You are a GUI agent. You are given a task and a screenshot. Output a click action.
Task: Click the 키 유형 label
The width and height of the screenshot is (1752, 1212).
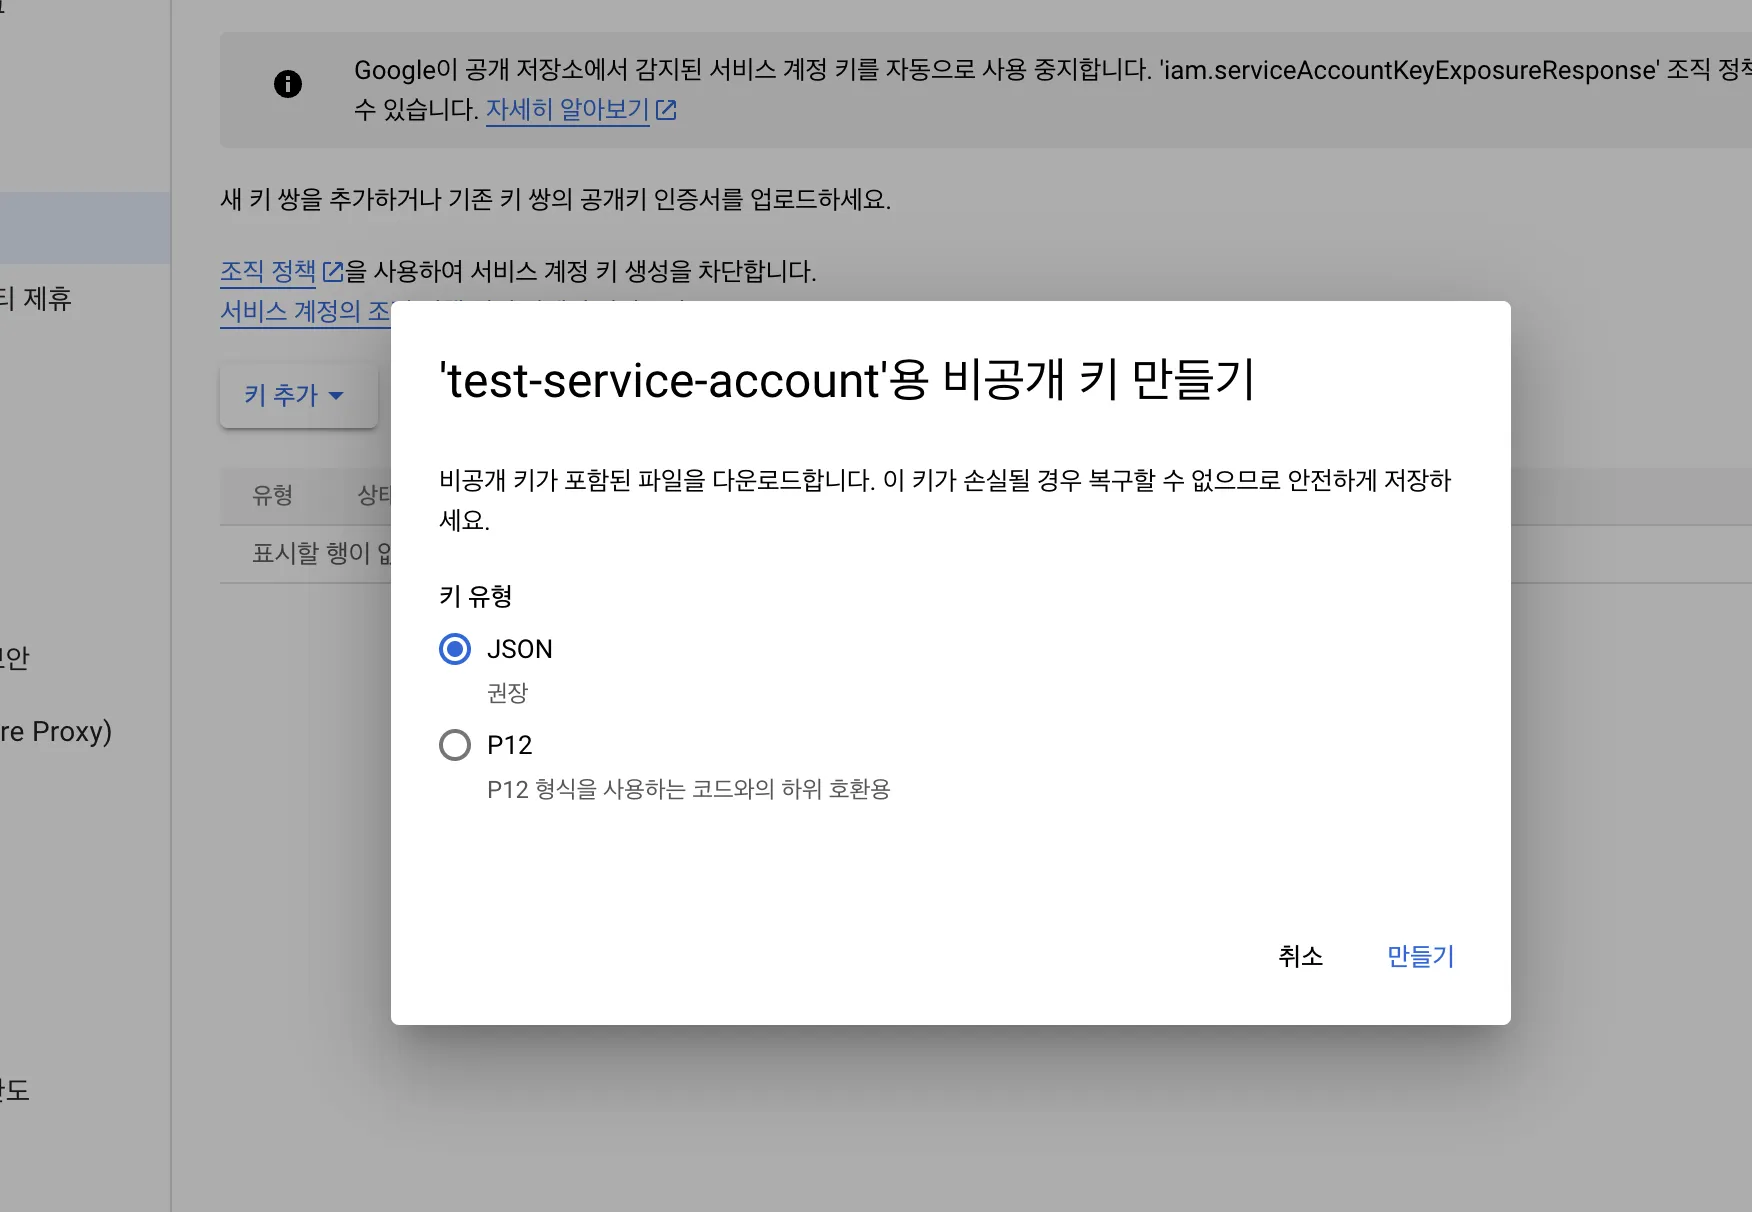pos(476,596)
